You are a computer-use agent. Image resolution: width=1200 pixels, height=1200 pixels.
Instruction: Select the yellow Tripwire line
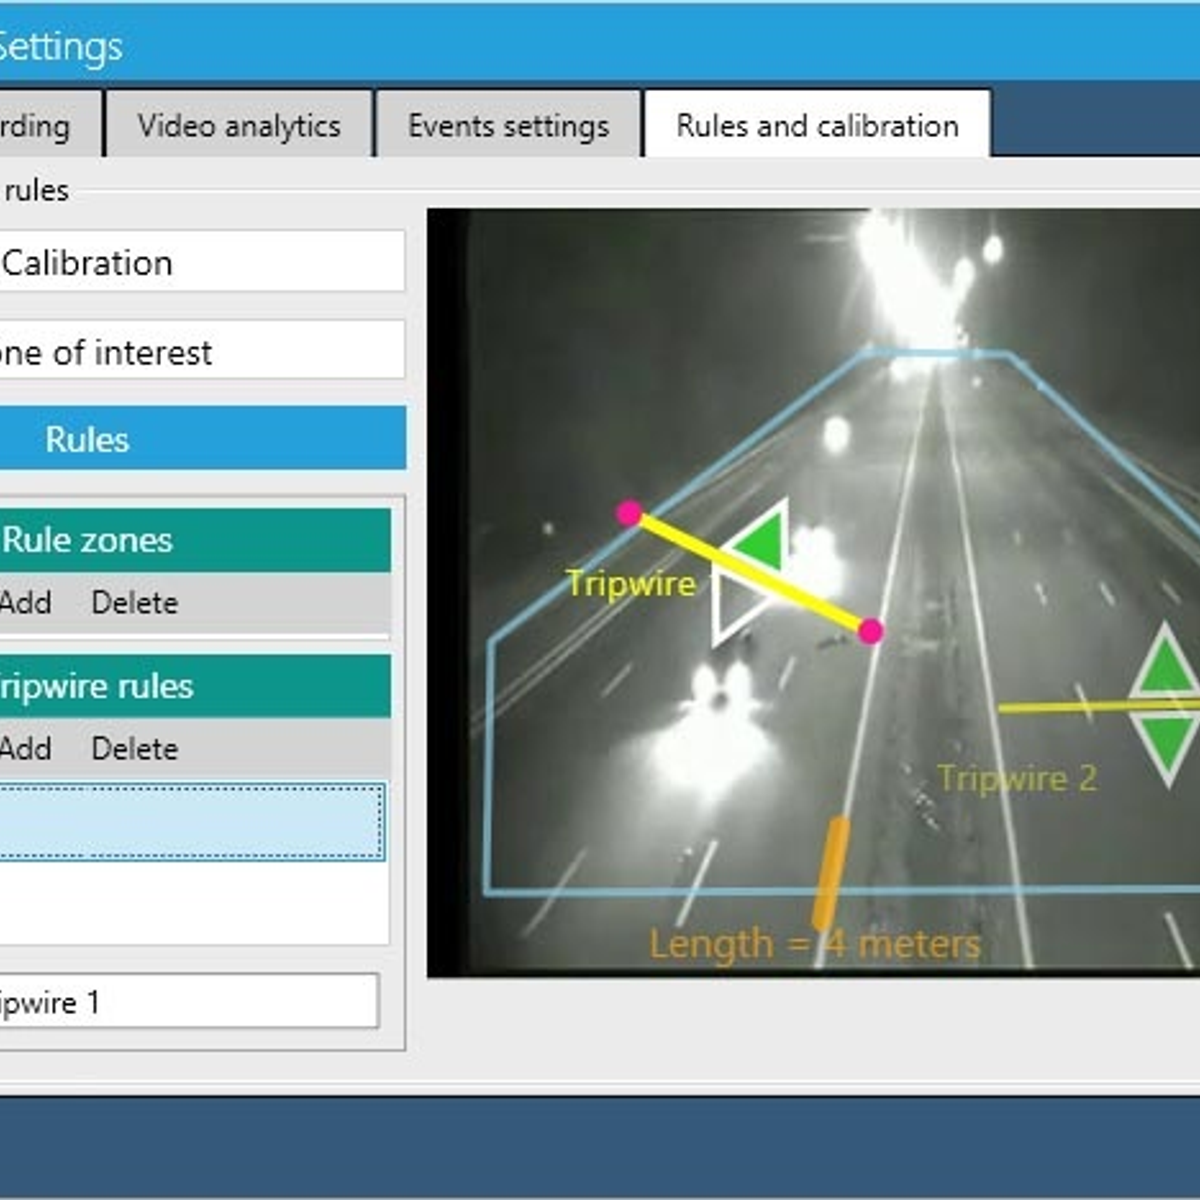(x=750, y=572)
